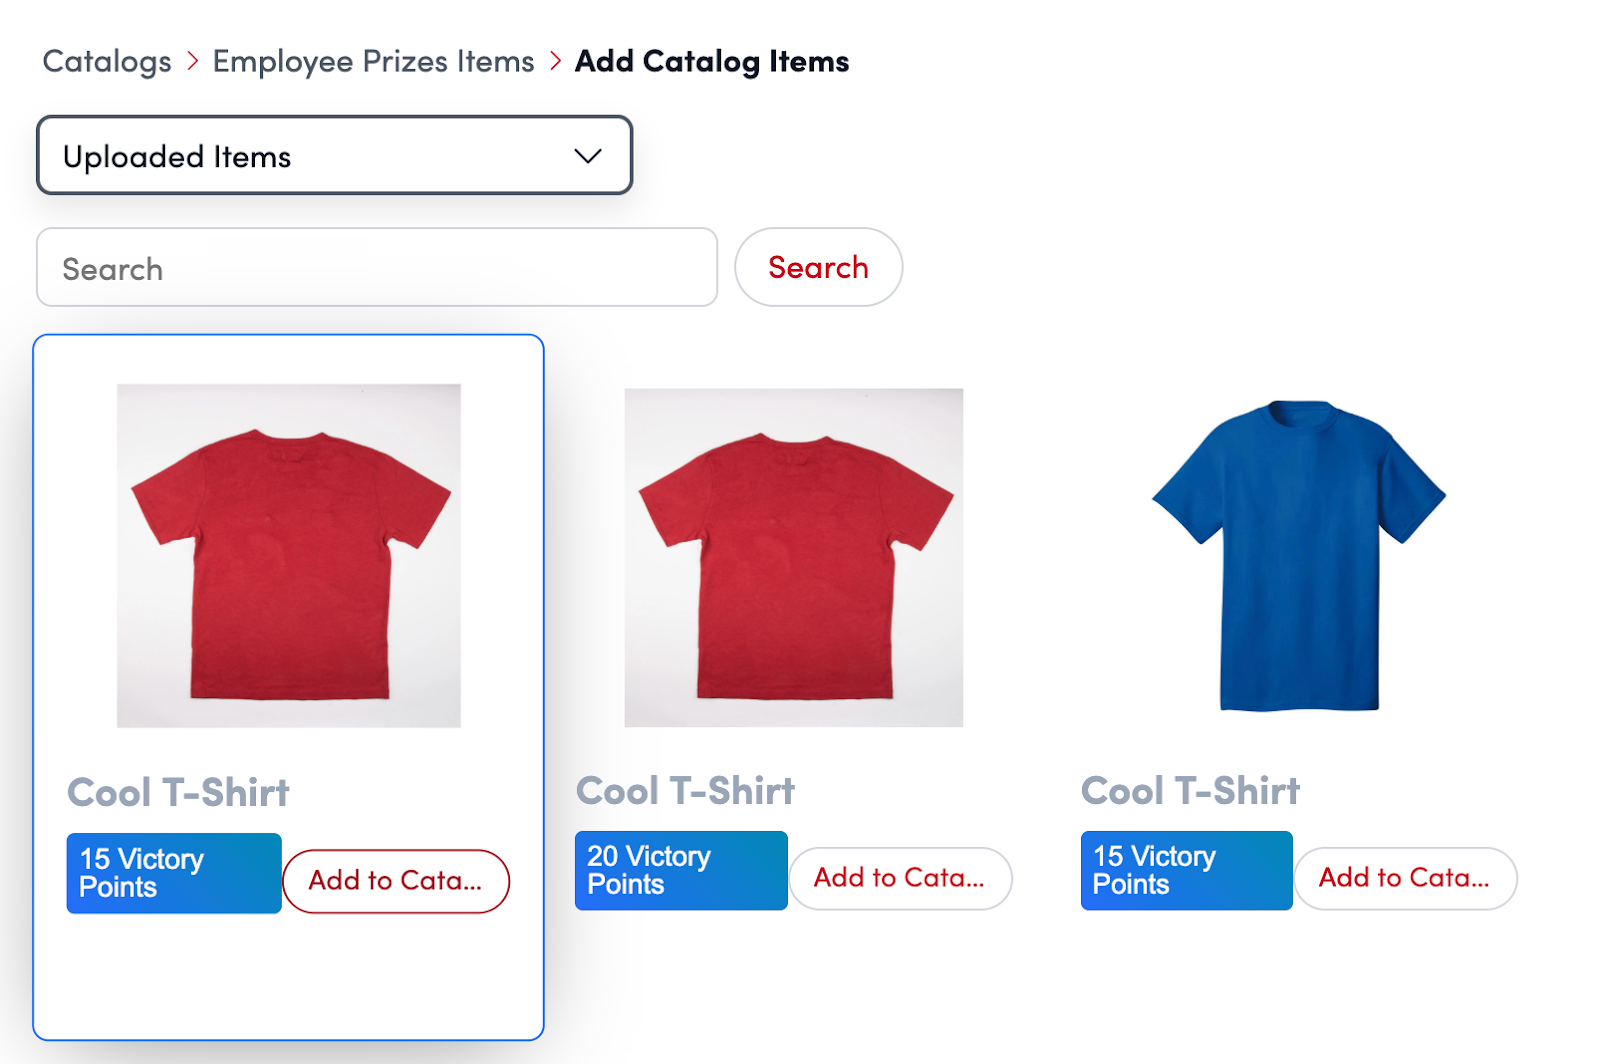Go to Employee Prizes Items breadcrumb
Image resolution: width=1600 pixels, height=1064 pixels.
373,62
